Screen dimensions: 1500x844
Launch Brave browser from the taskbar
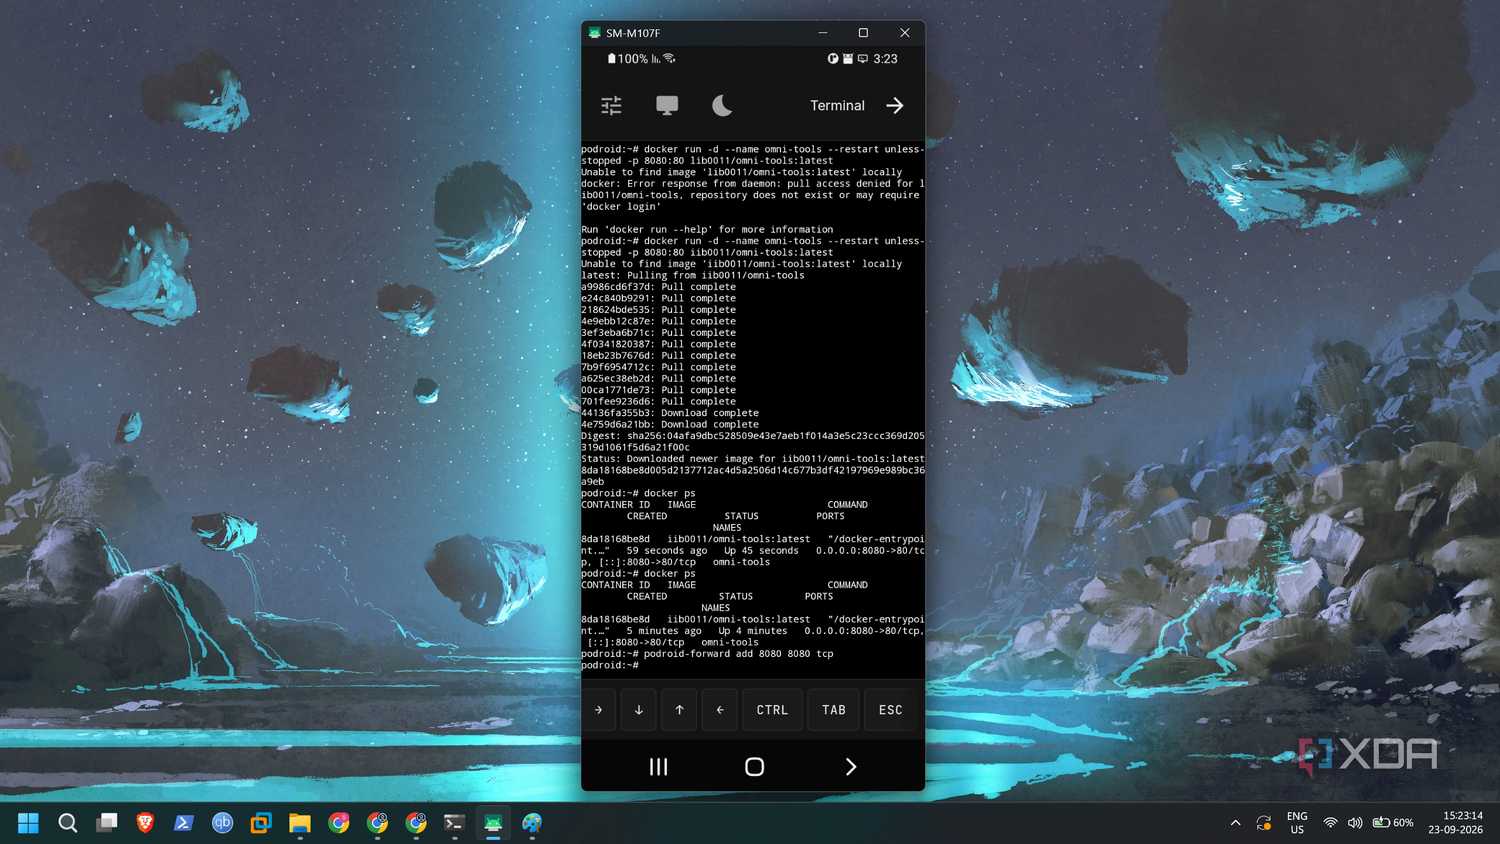(x=145, y=823)
